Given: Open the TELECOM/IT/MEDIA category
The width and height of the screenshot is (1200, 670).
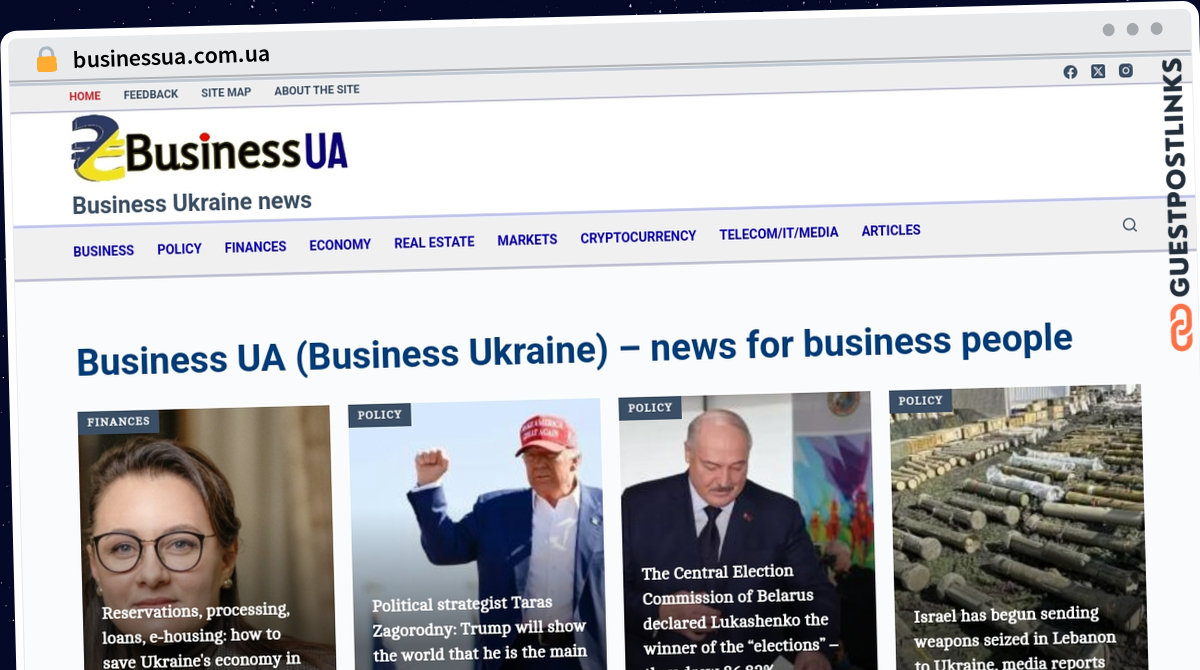Looking at the screenshot, I should (779, 233).
